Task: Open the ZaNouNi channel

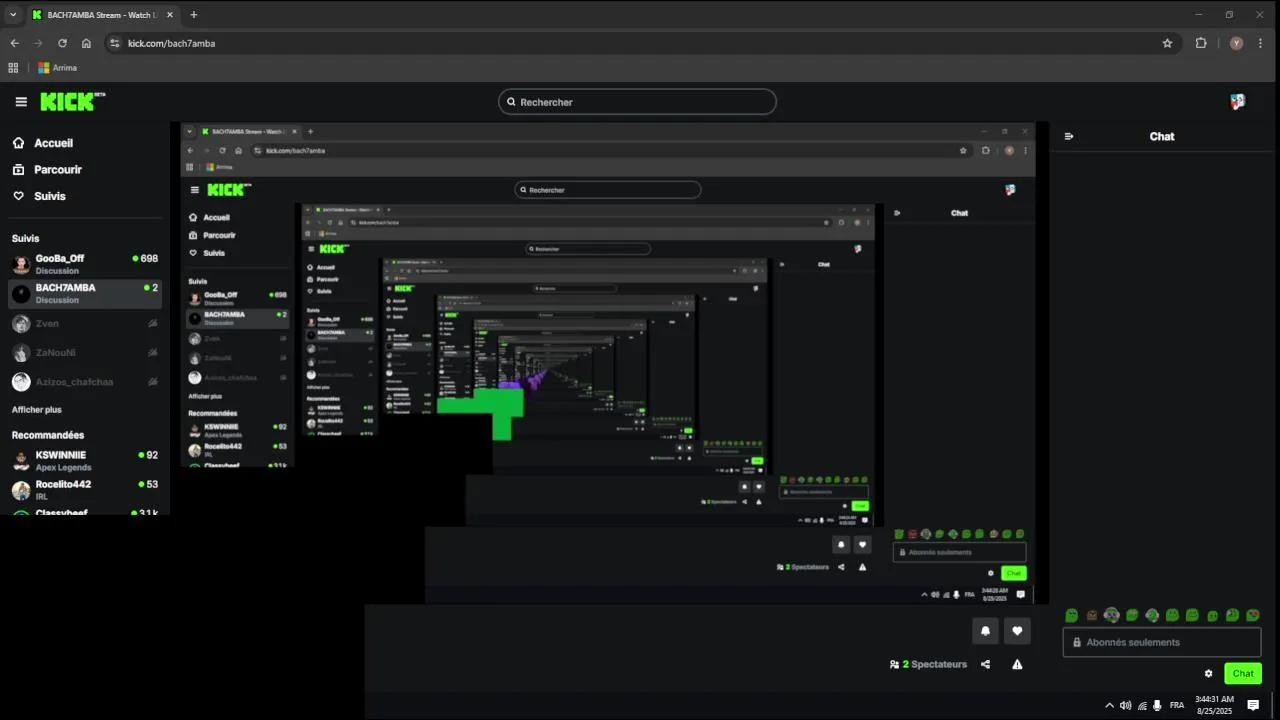Action: 85,352
